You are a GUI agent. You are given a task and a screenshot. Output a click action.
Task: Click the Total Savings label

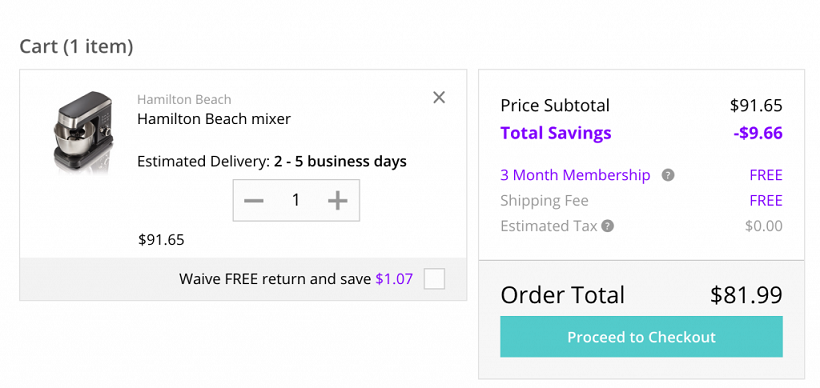(x=556, y=133)
